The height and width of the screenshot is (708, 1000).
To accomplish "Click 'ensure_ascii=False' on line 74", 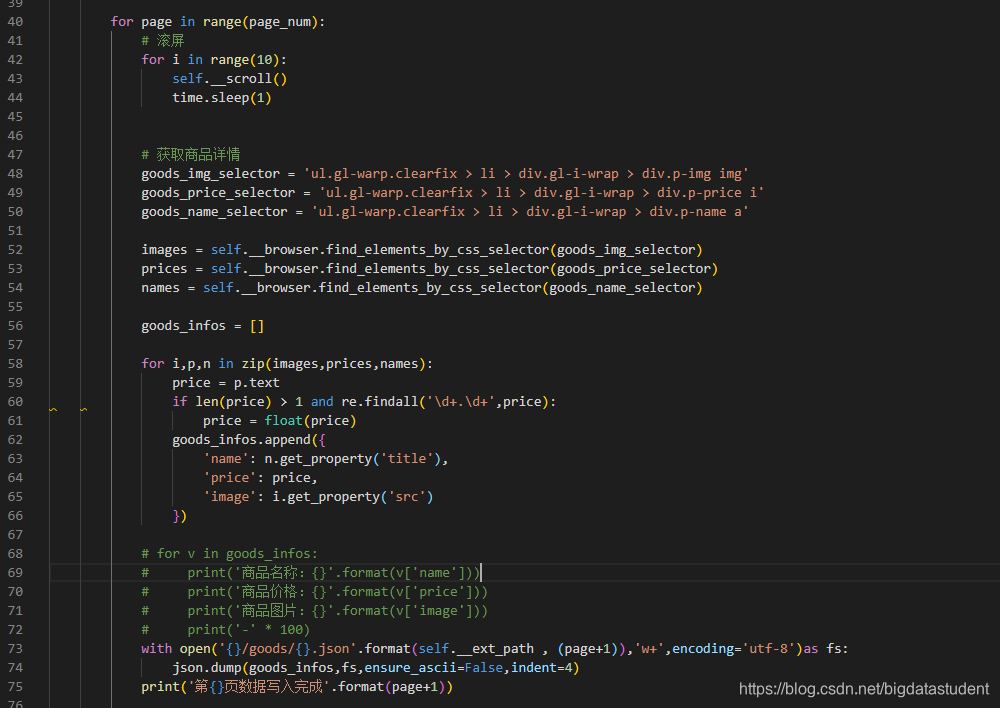I will click(x=434, y=668).
